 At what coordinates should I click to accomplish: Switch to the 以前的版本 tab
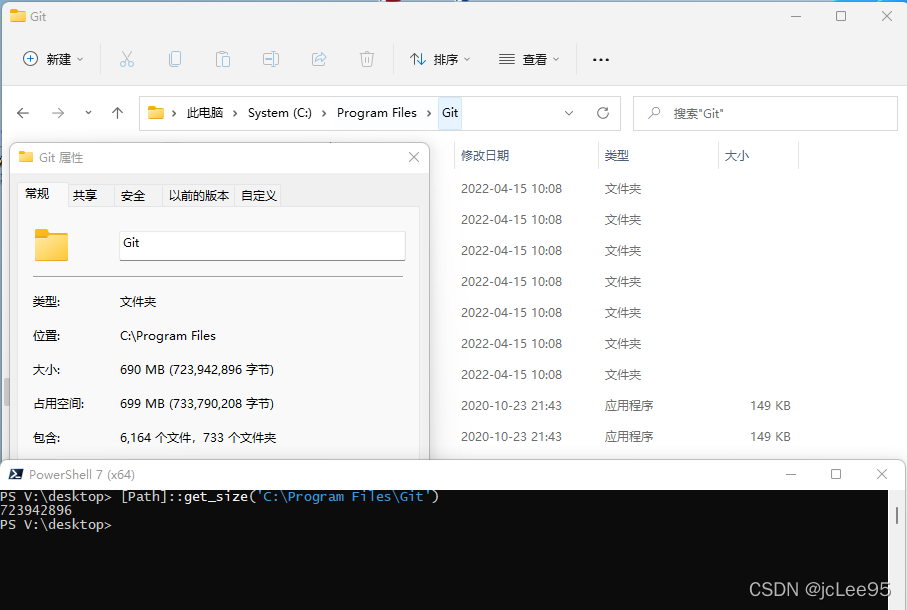pyautogui.click(x=199, y=195)
